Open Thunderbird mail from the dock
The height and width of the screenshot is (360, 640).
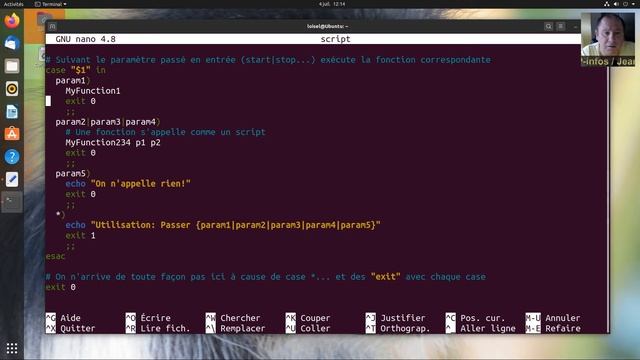pos(12,43)
